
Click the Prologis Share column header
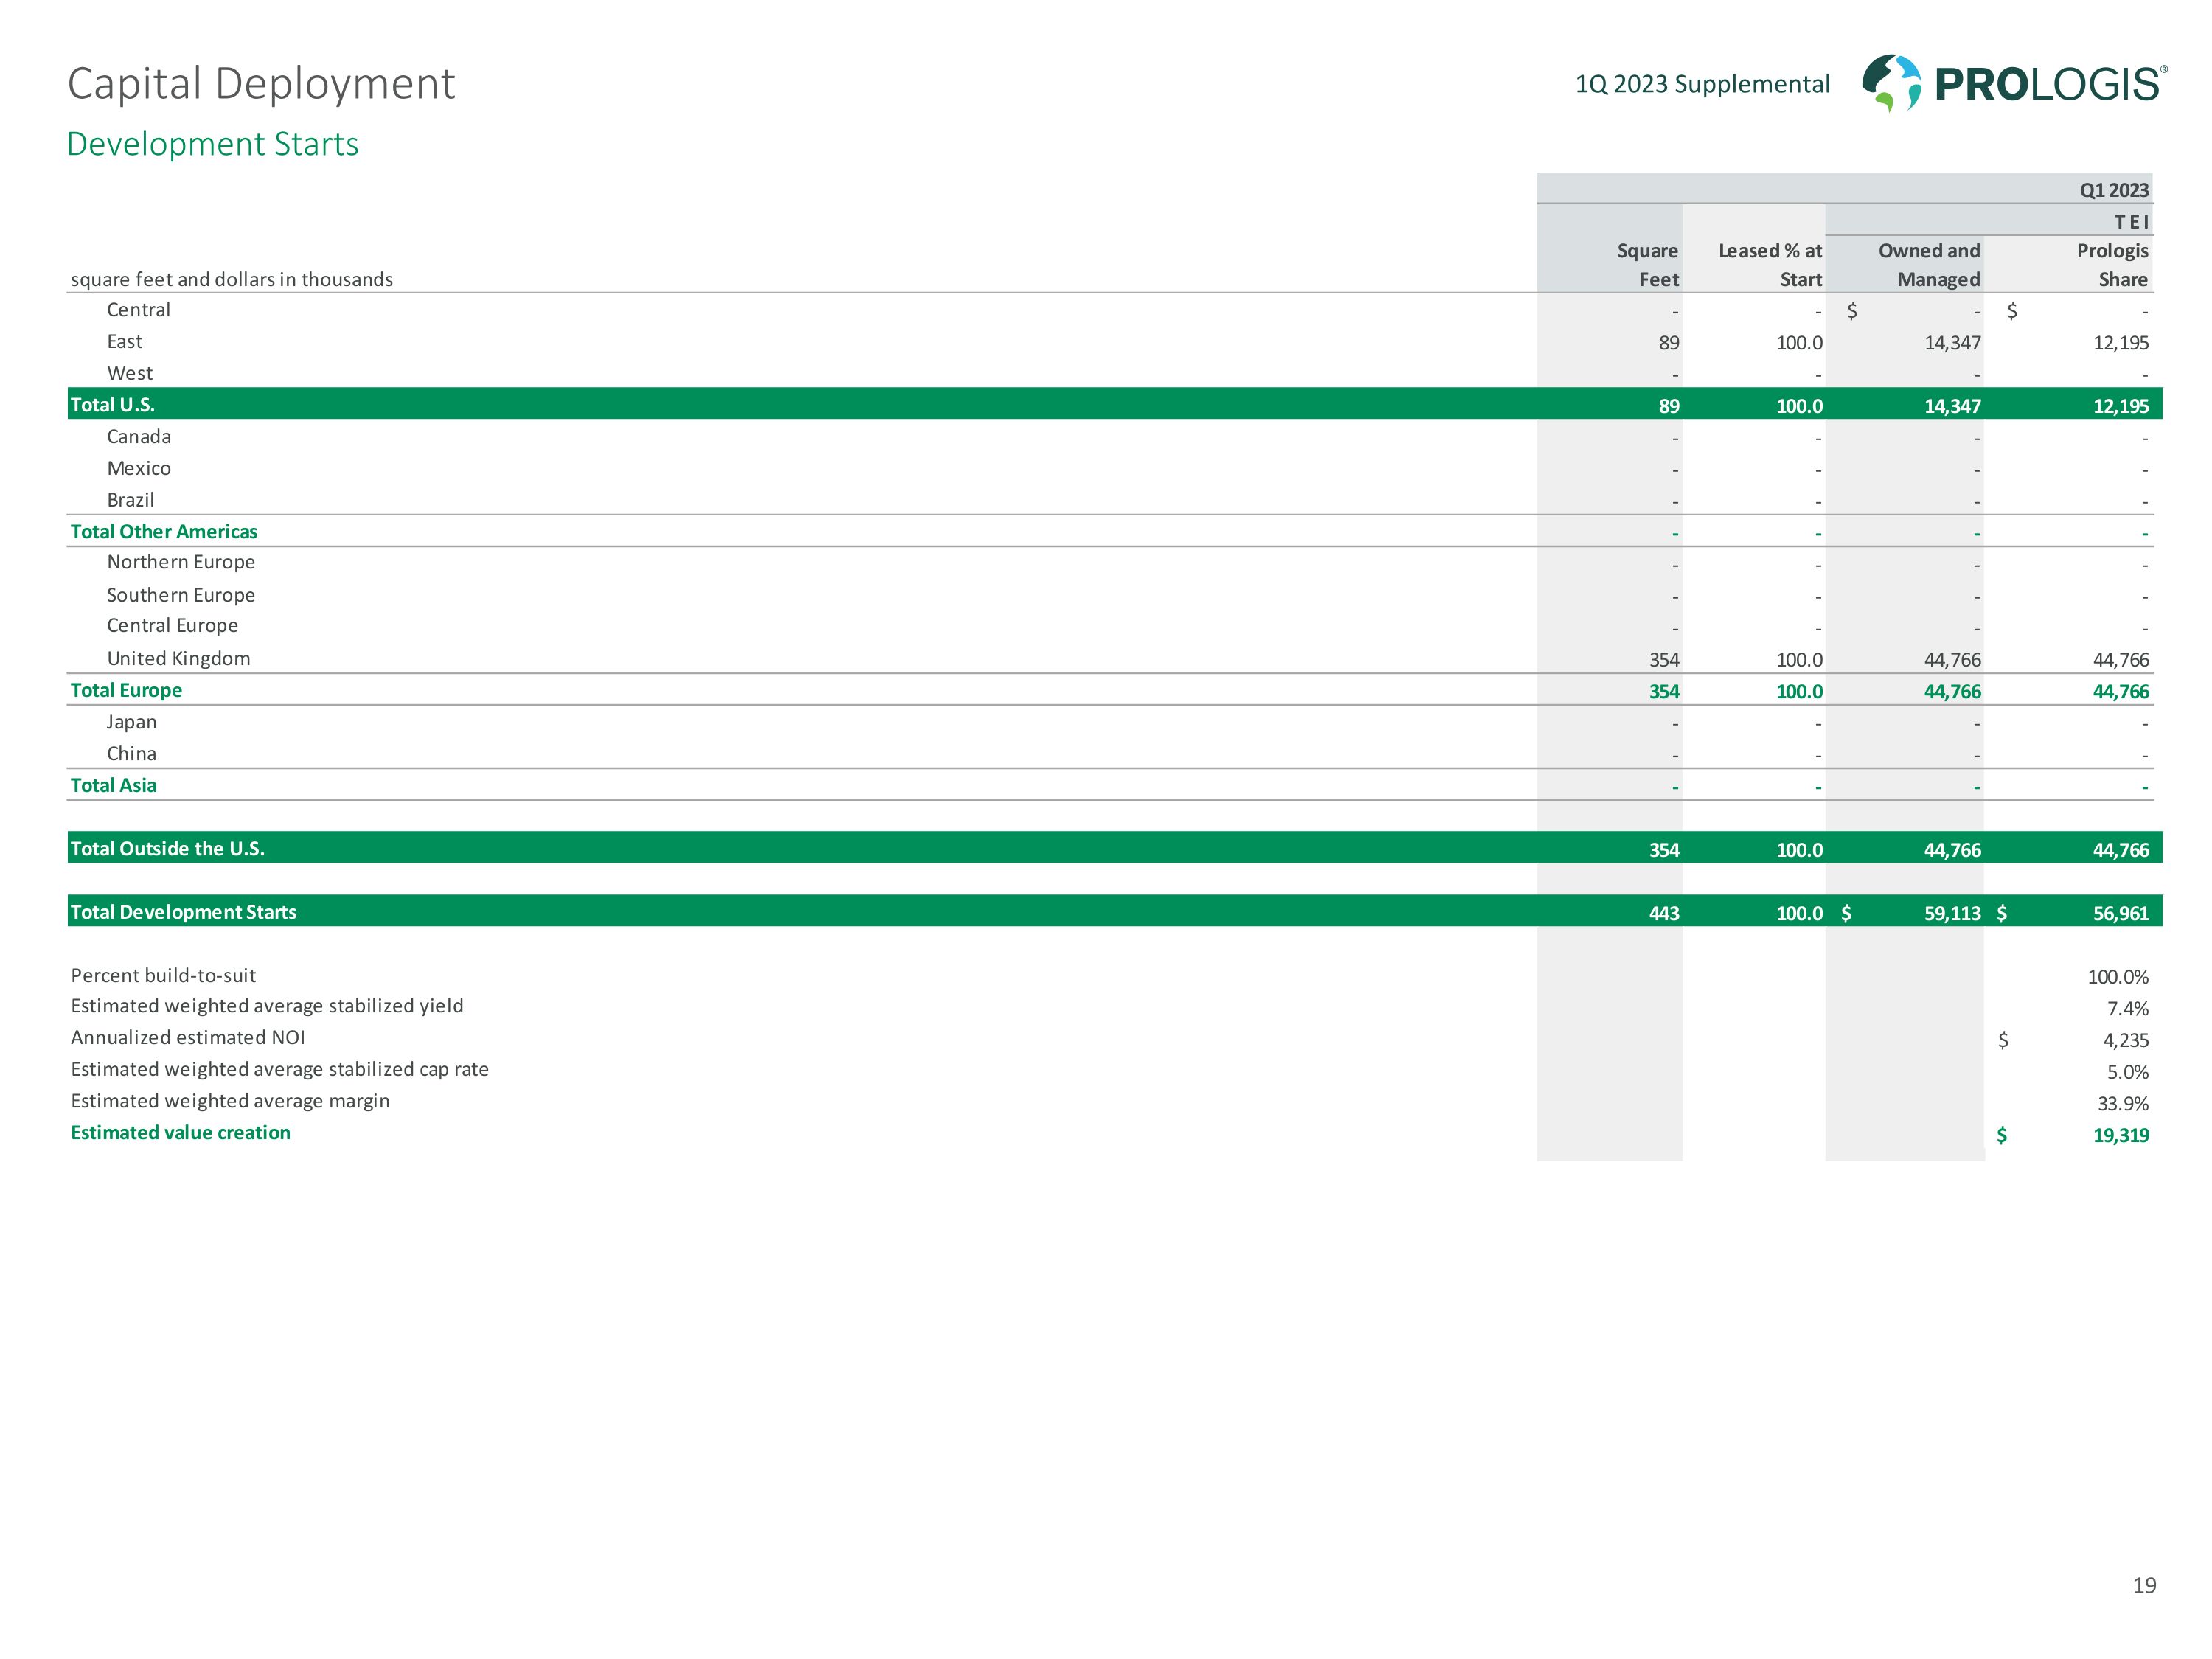click(2111, 265)
